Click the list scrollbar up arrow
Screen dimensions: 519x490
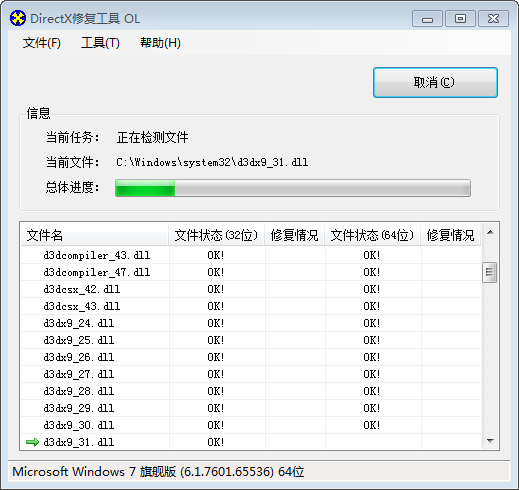pos(490,232)
